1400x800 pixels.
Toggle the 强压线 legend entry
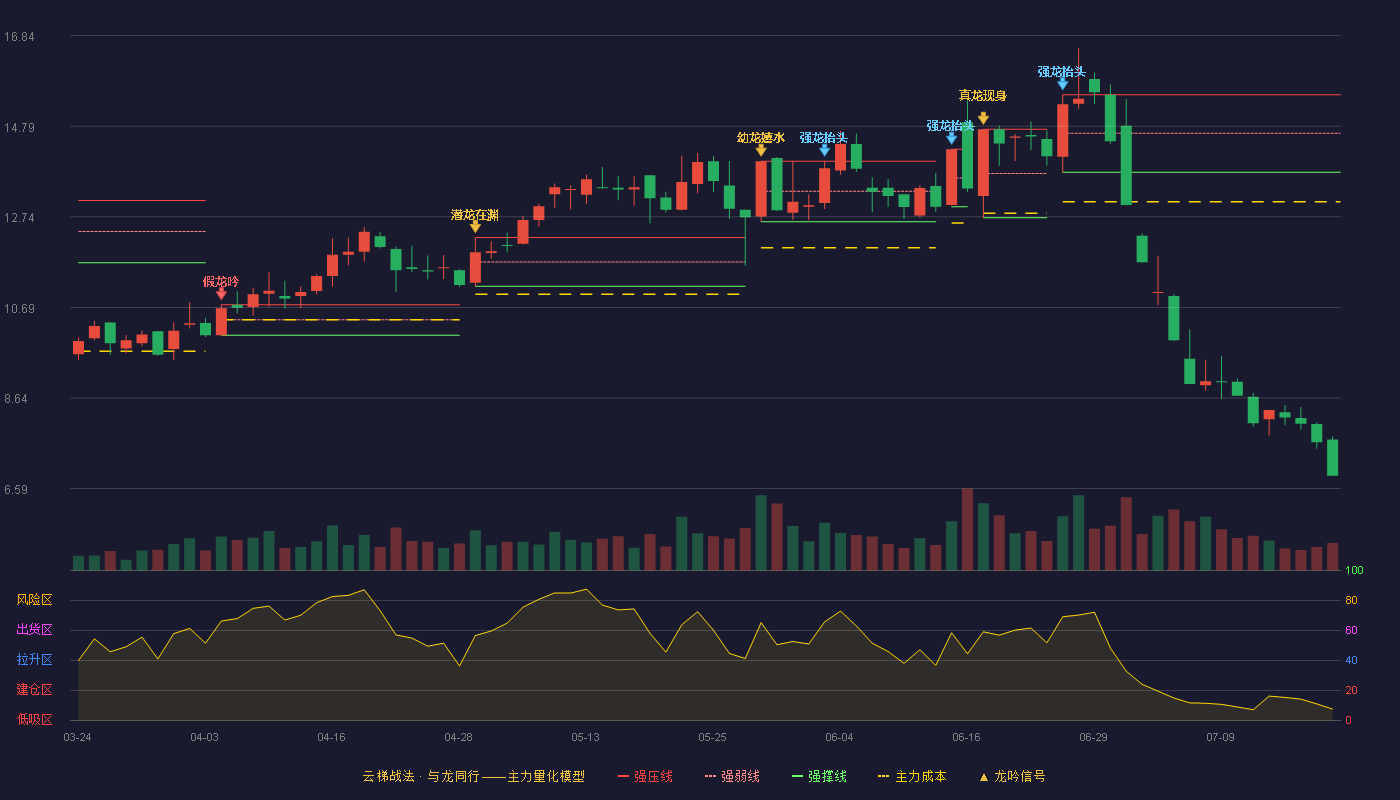645,776
